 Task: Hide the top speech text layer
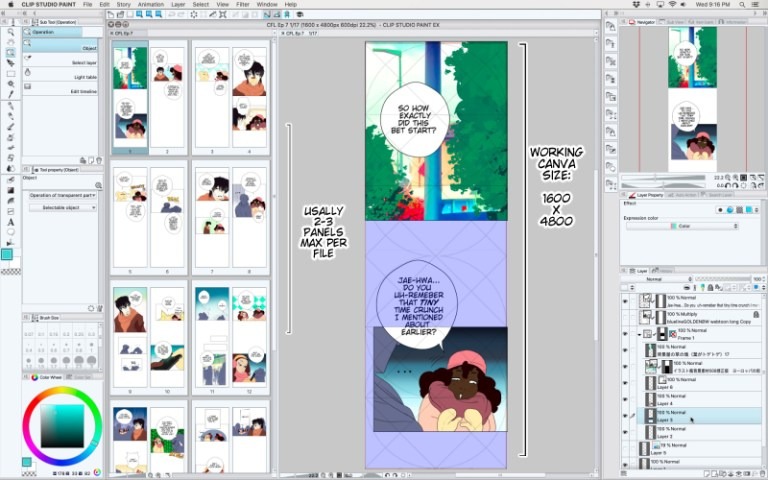click(625, 301)
